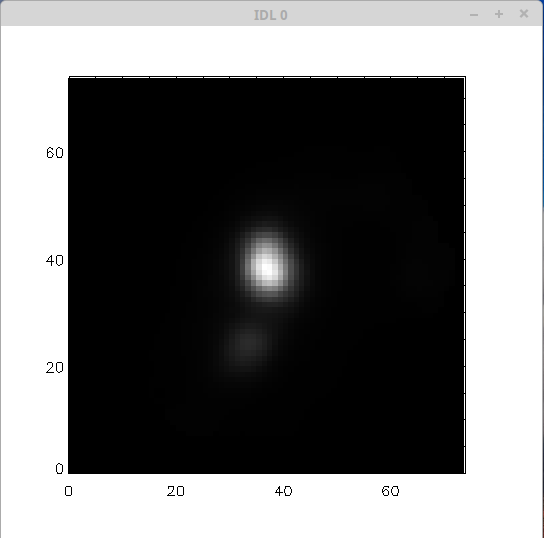Image resolution: width=544 pixels, height=538 pixels.
Task: Minimize the IDL 0 window
Action: click(474, 15)
